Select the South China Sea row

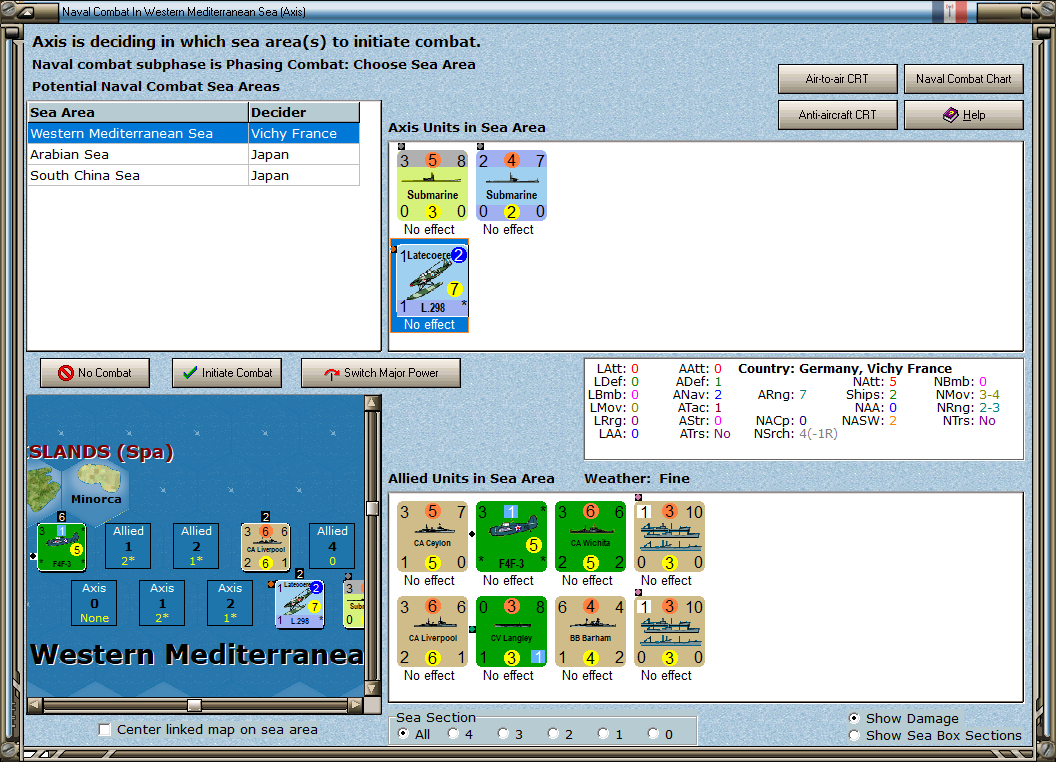point(193,175)
